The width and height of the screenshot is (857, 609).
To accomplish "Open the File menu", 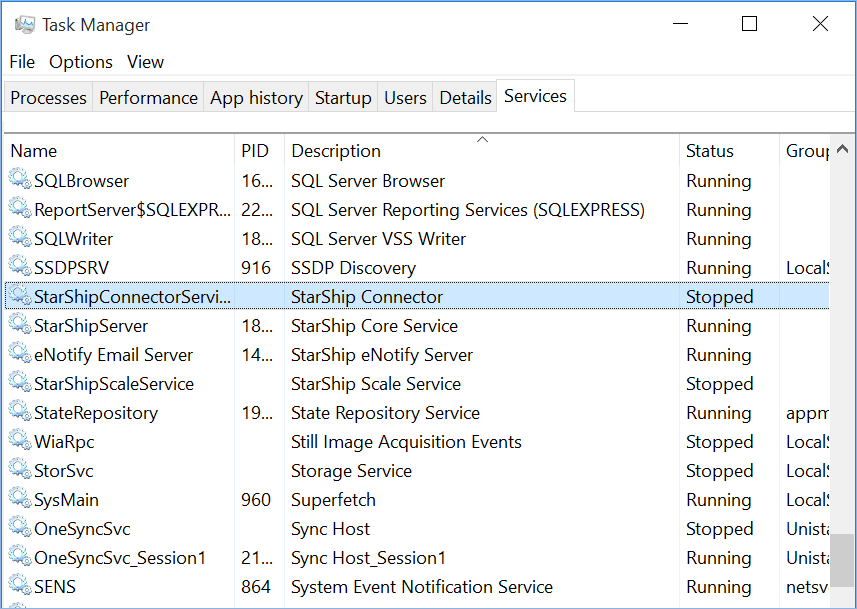I will pyautogui.click(x=22, y=62).
